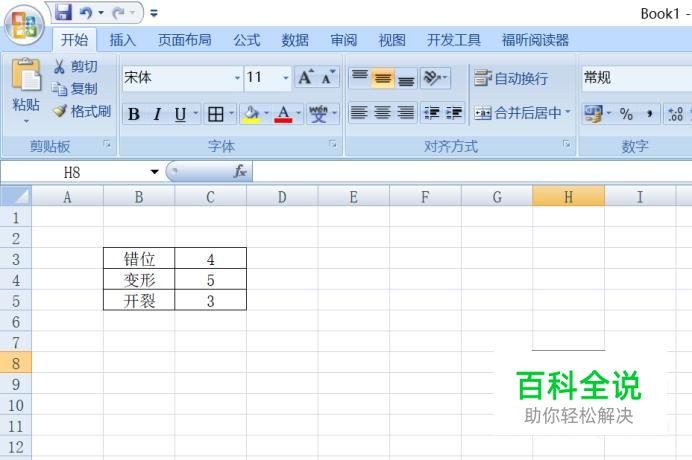Go to the 公式 tab

(247, 40)
